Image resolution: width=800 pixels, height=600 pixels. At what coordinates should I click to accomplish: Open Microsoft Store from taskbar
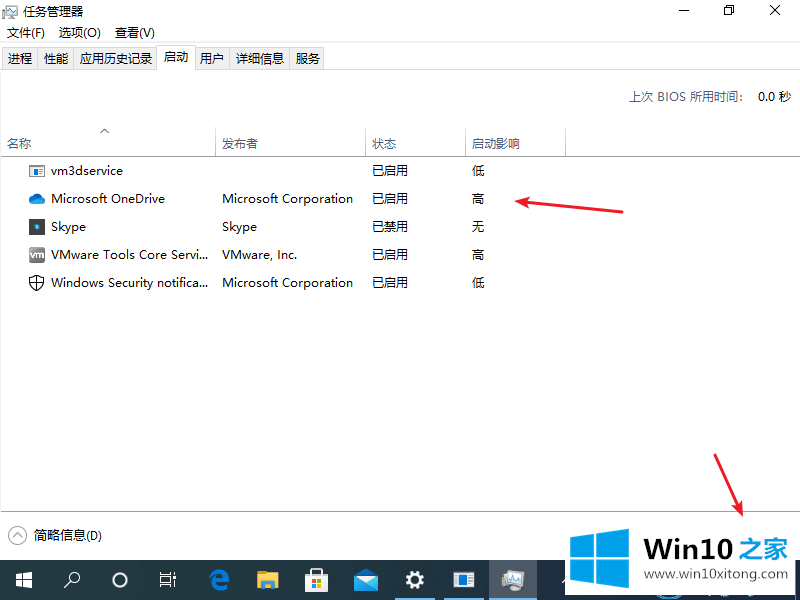(316, 580)
